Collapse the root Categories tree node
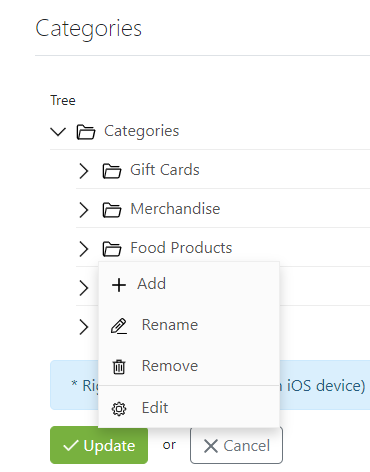This screenshot has height=472, width=370. (58, 132)
